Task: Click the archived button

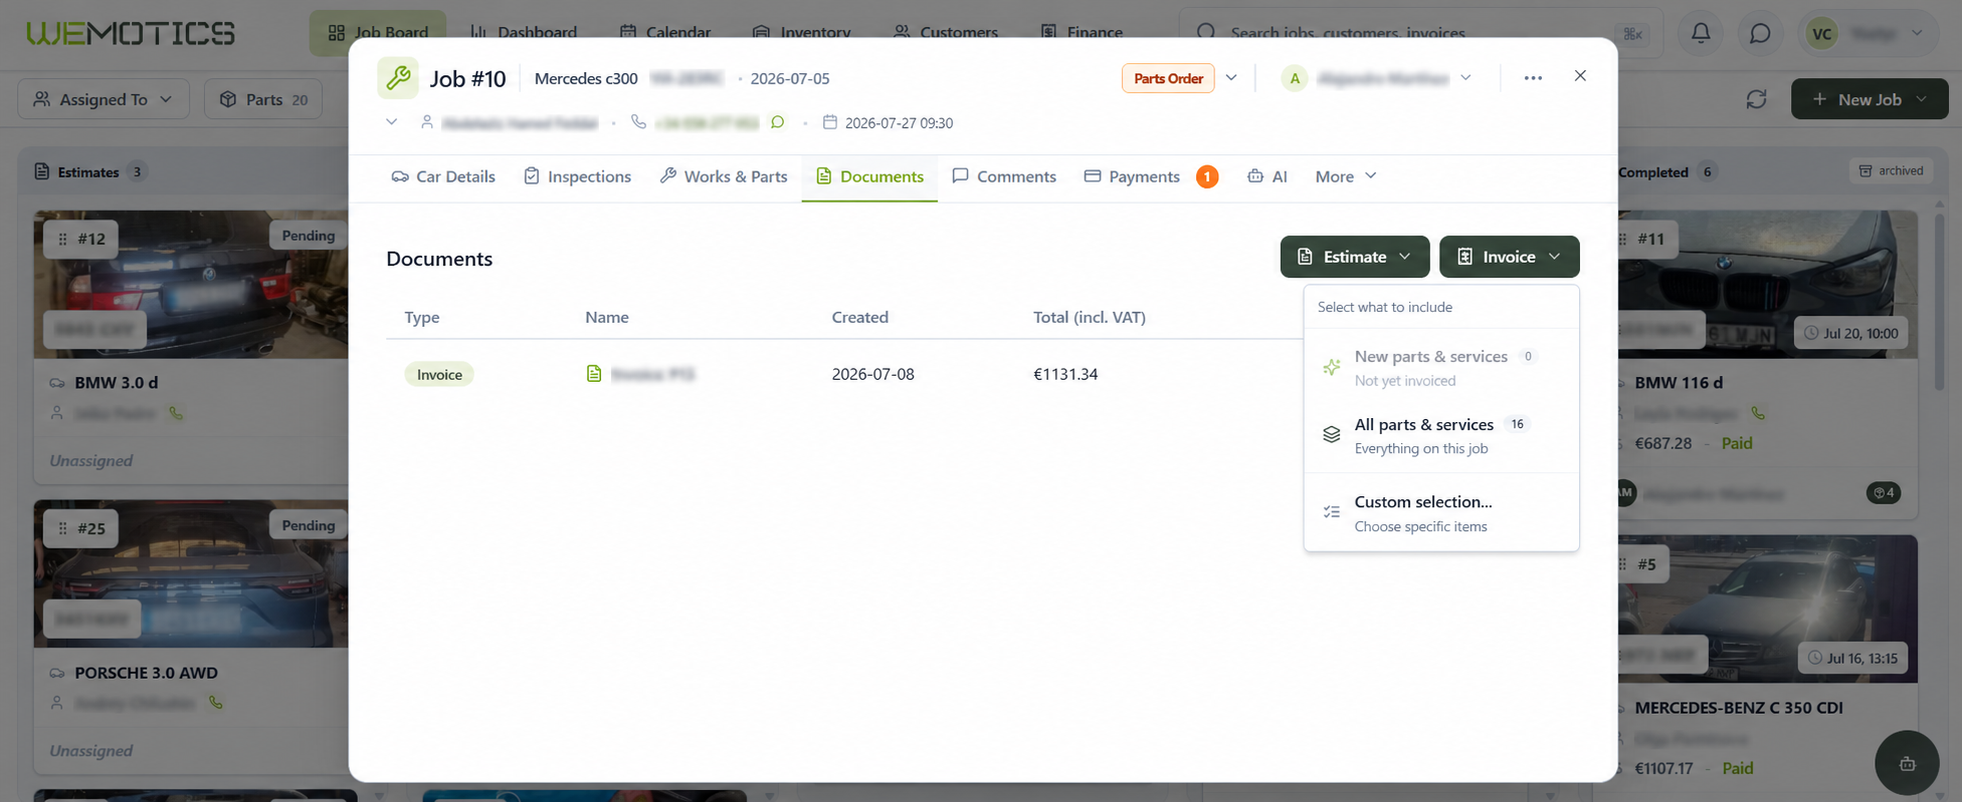Action: 1891,171
